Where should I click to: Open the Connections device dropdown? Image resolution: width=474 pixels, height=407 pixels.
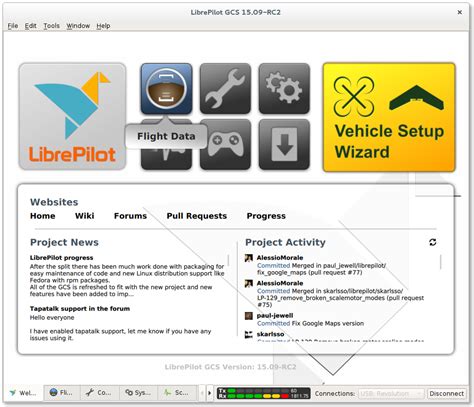[x=391, y=394]
